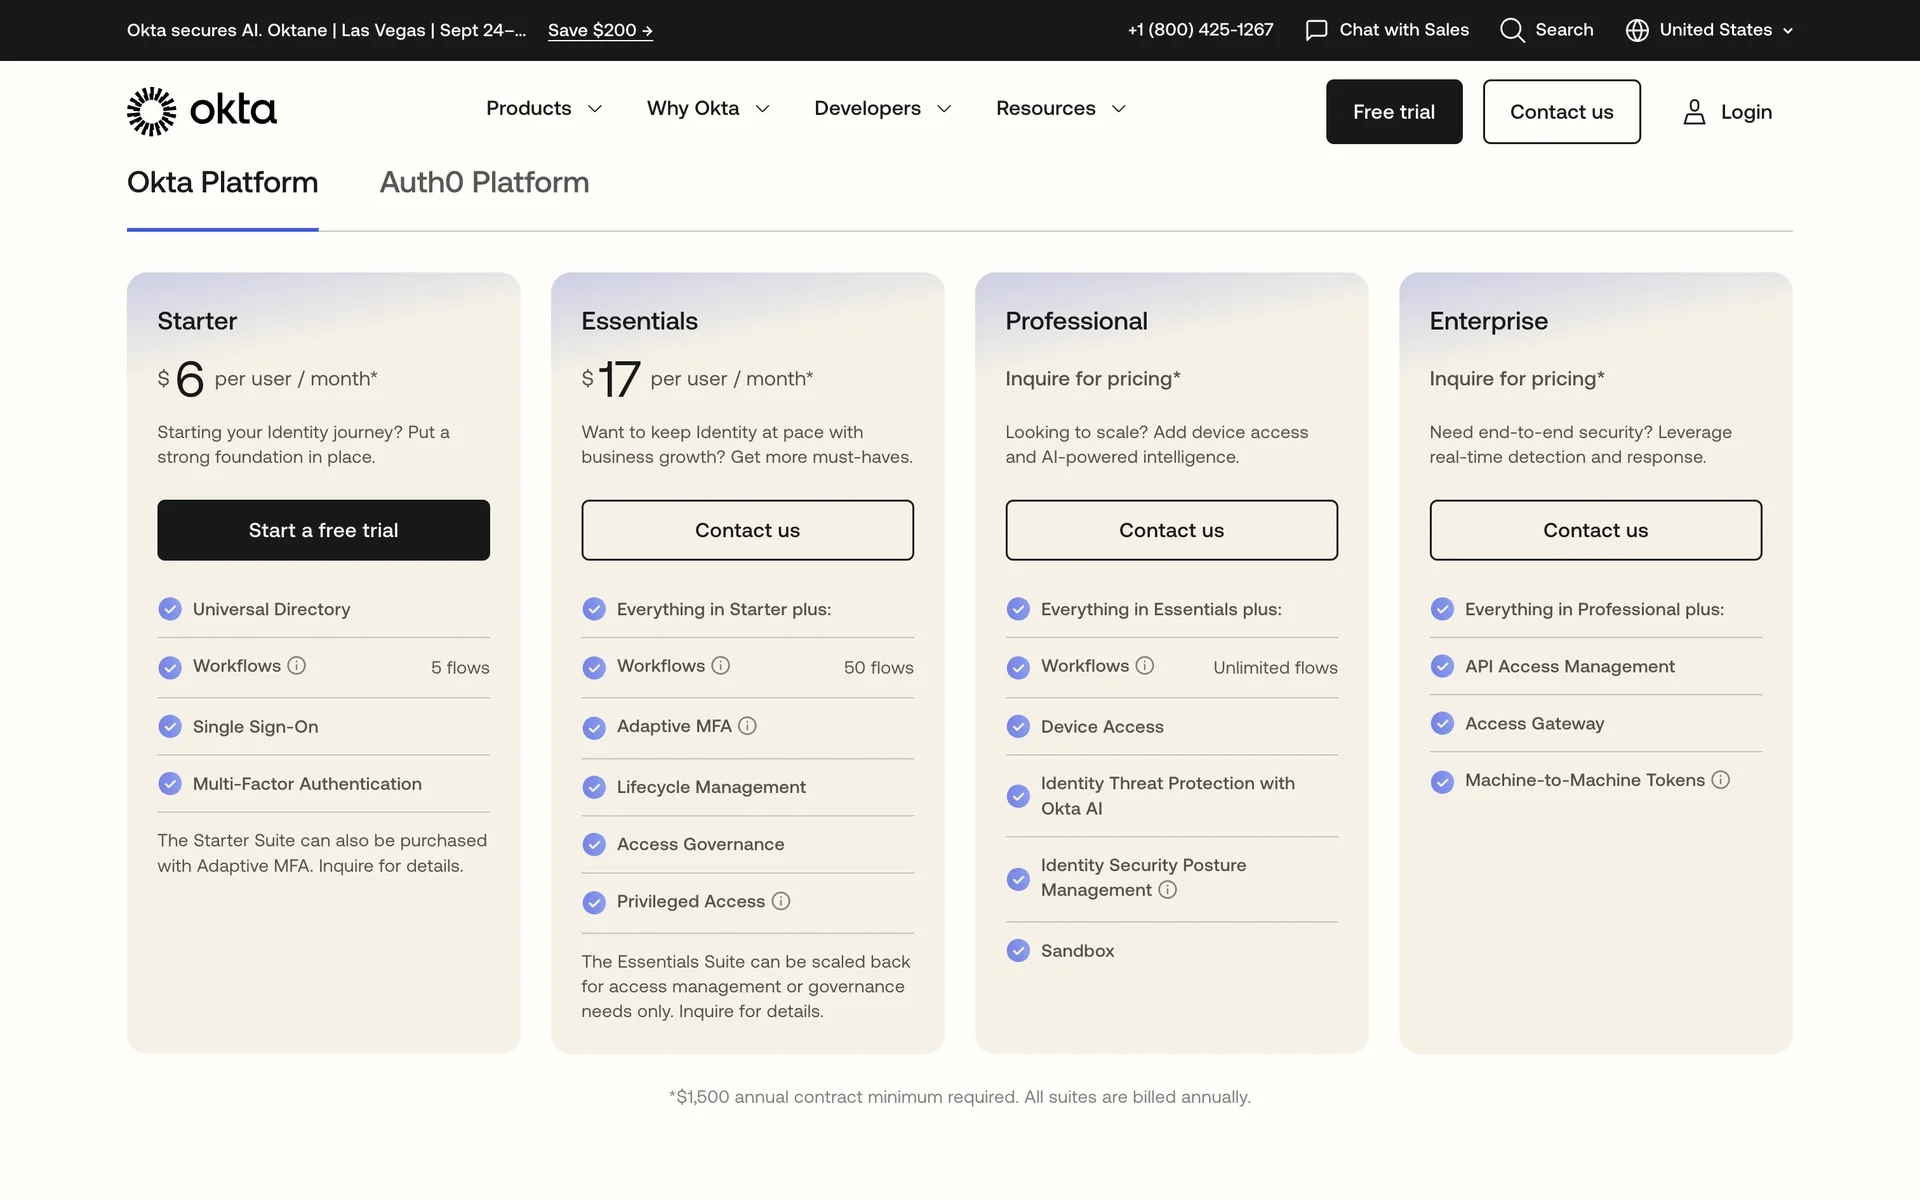Click the Start a free trial button
Viewport: 1920px width, 1200px height.
click(323, 530)
